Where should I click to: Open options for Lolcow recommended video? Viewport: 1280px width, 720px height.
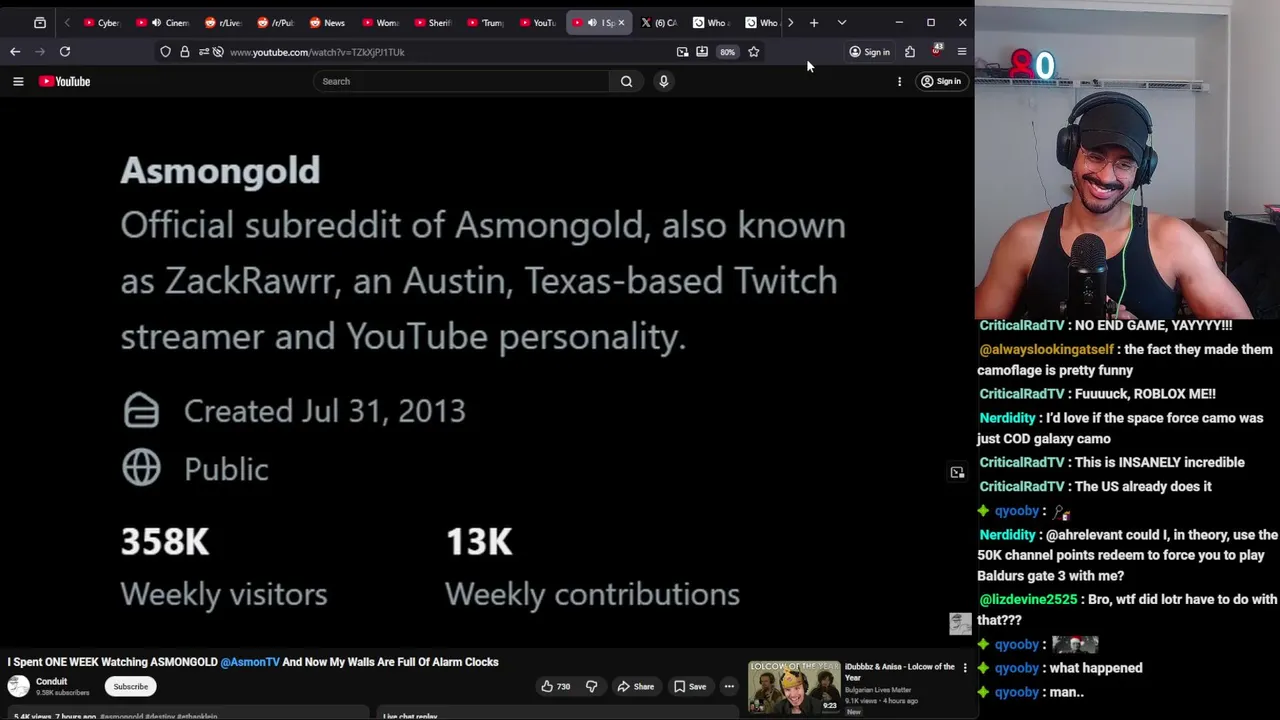[965, 668]
